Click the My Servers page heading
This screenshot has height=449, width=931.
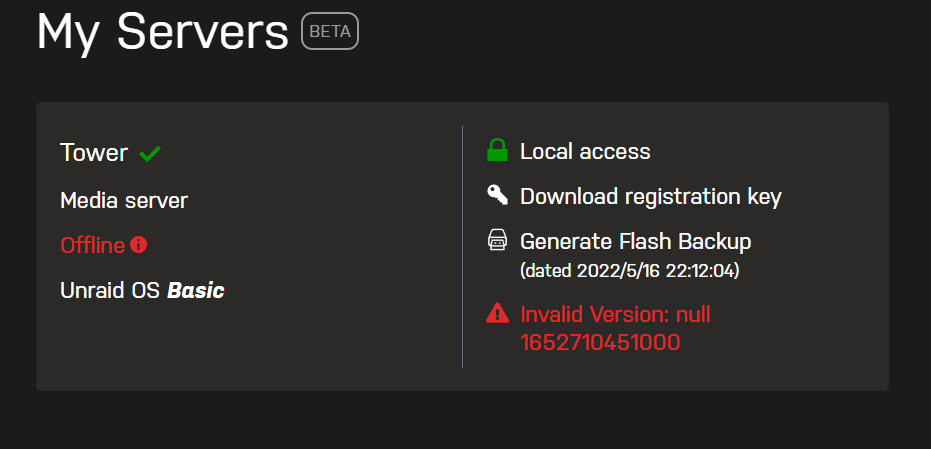point(162,31)
